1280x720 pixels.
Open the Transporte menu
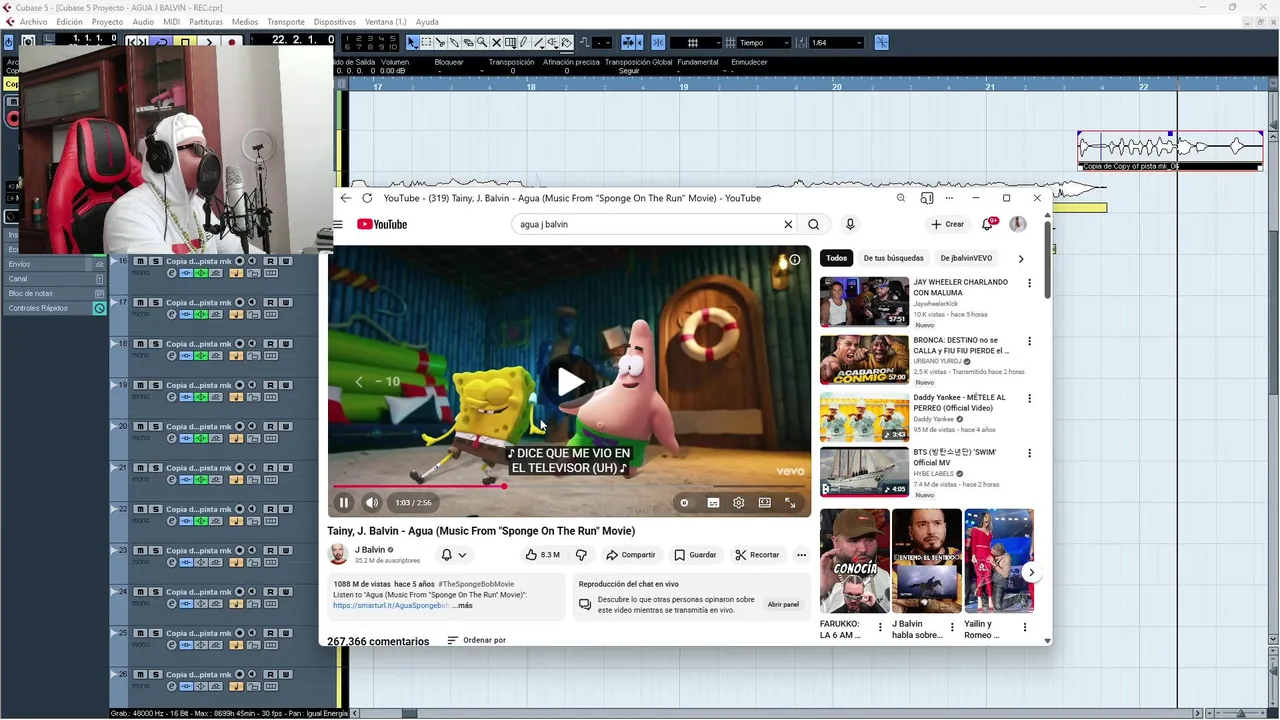click(x=286, y=22)
